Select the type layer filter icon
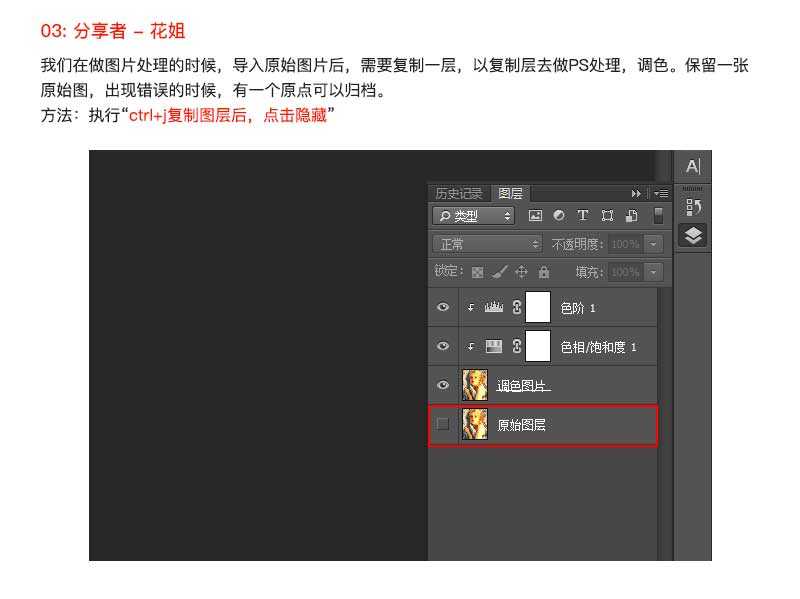The image size is (800, 599). tap(583, 215)
